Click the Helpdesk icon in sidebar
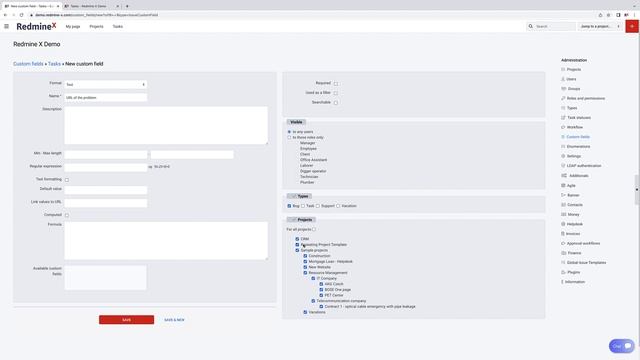This screenshot has height=360, width=640. 563,224
